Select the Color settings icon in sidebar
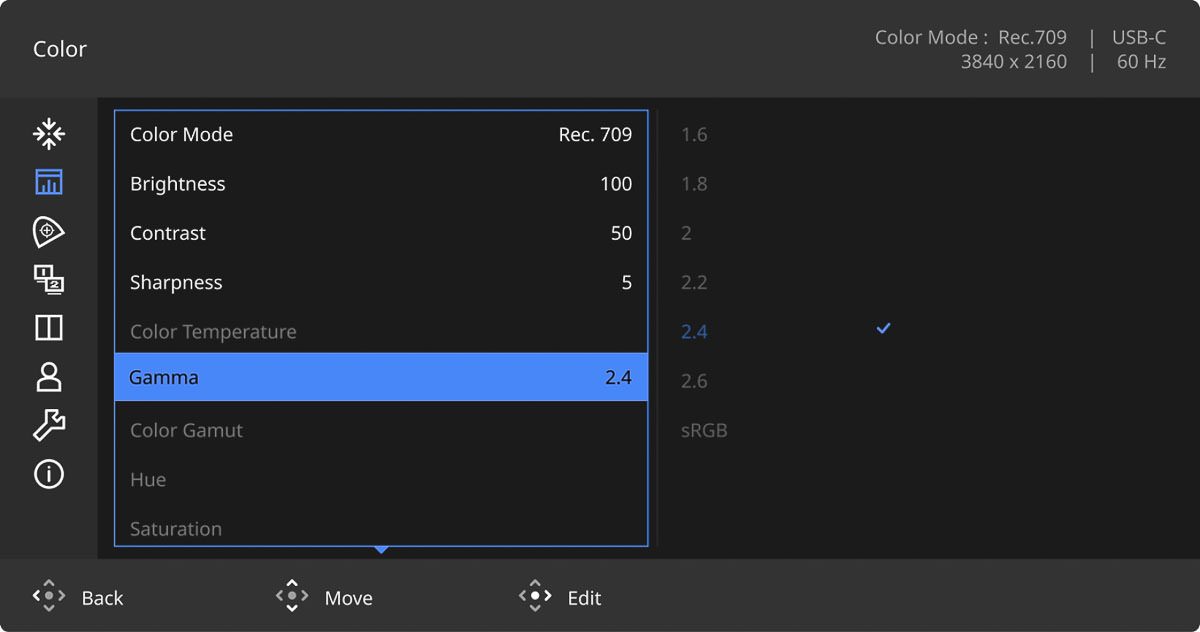 [x=48, y=182]
